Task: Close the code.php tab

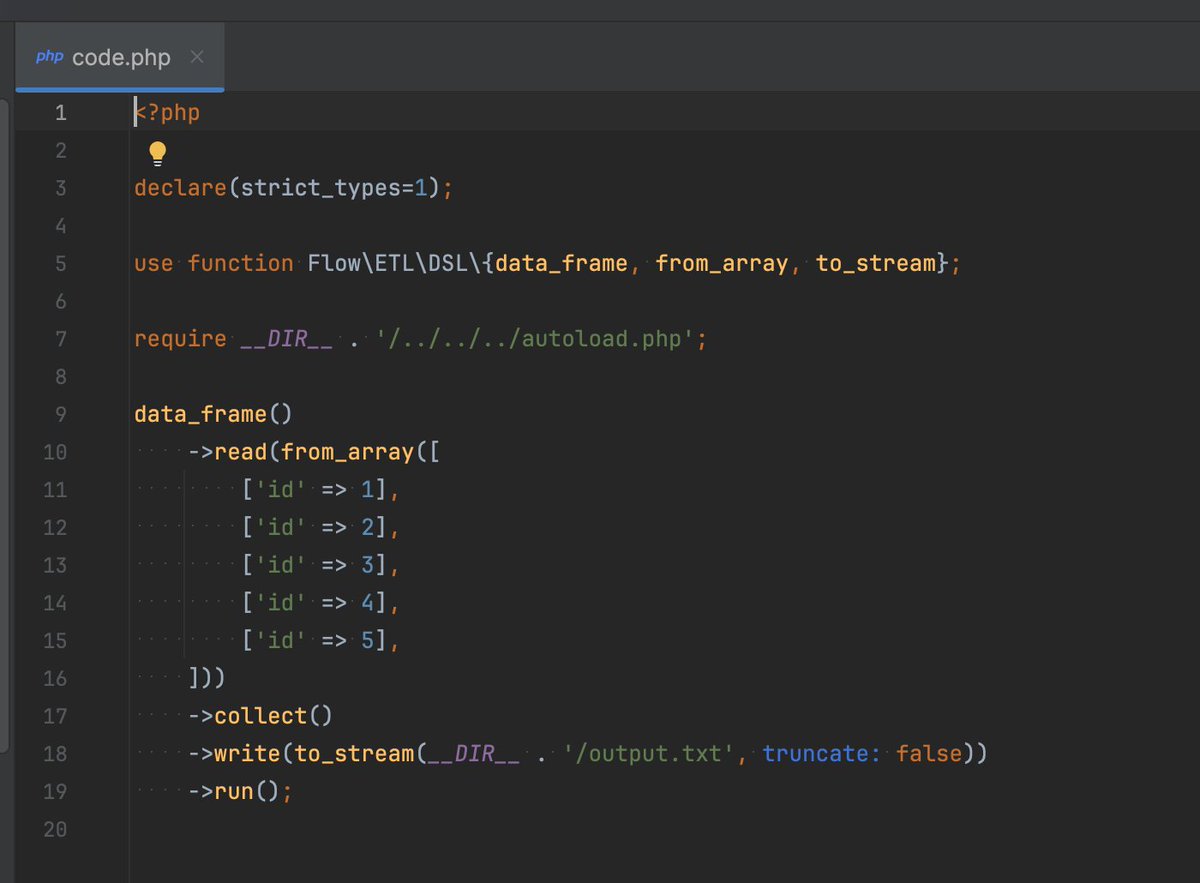Action: tap(197, 57)
